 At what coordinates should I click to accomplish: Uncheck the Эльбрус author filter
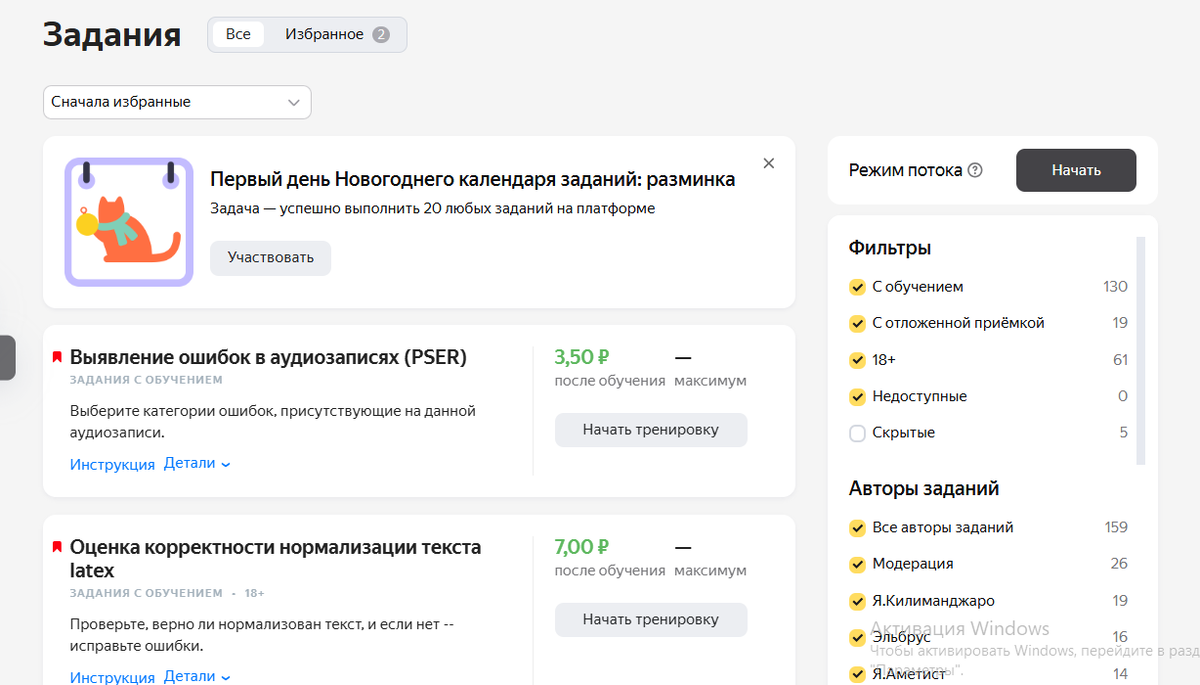(857, 637)
